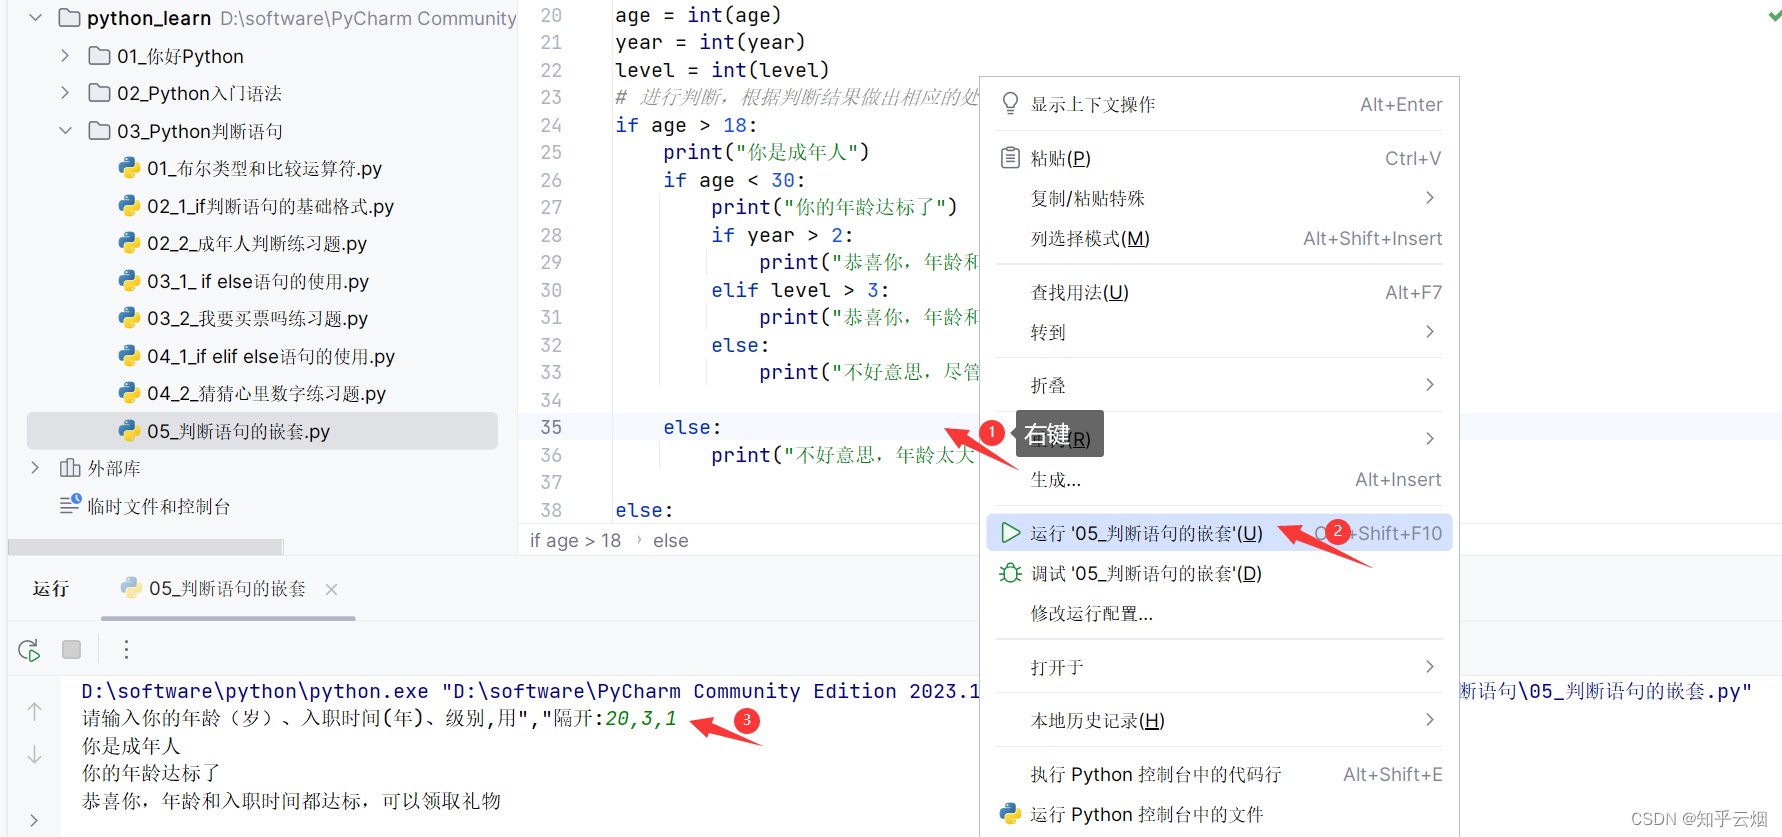Click the Python file icon of 02_1_if判断语句的基础格式.py
1782x837 pixels.
point(129,206)
